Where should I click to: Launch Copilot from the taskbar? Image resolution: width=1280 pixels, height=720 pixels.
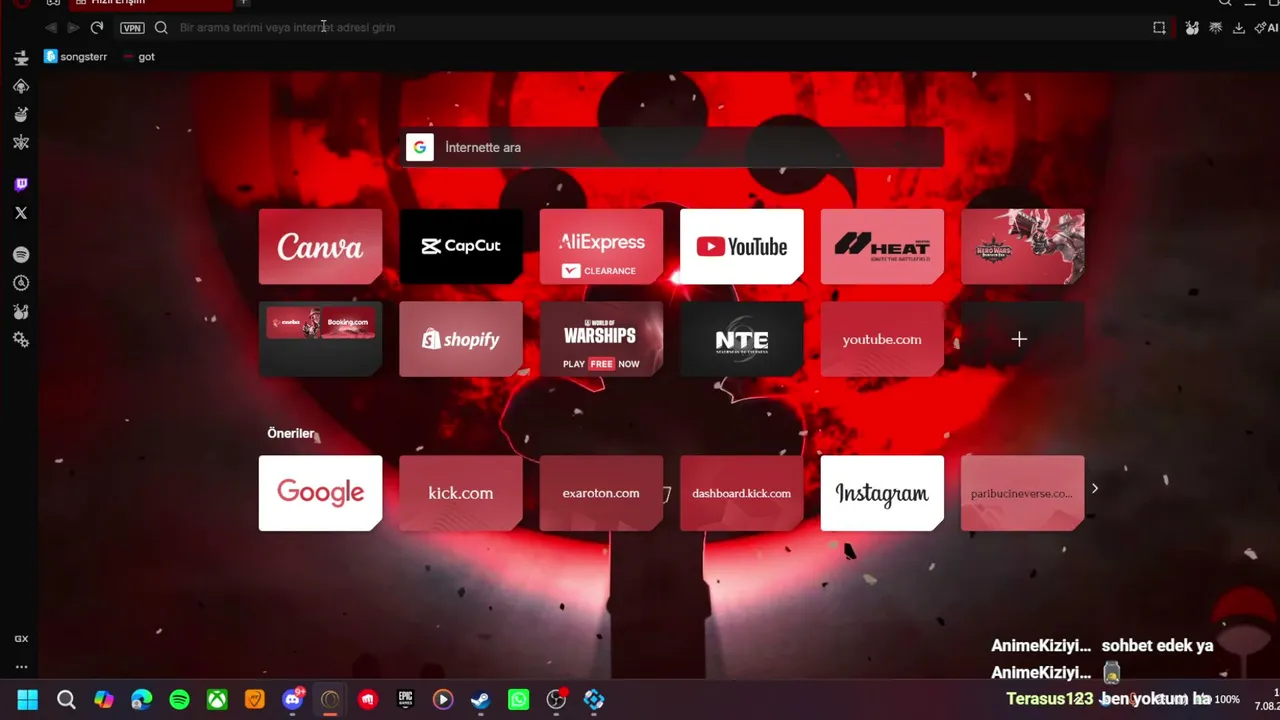coord(104,700)
